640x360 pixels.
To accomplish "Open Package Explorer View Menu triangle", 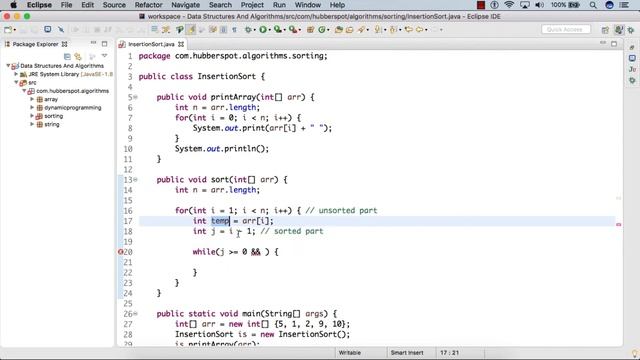I will tap(104, 56).
